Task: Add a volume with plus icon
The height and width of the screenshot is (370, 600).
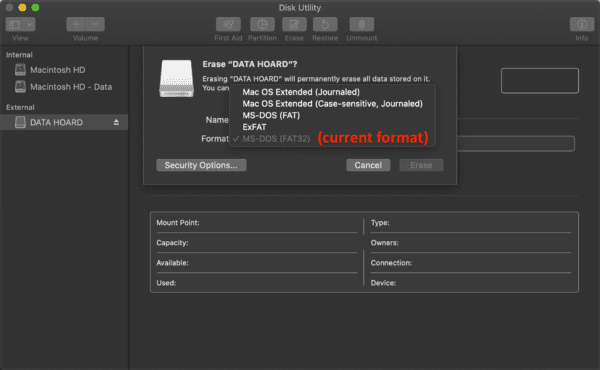Action: coord(76,24)
